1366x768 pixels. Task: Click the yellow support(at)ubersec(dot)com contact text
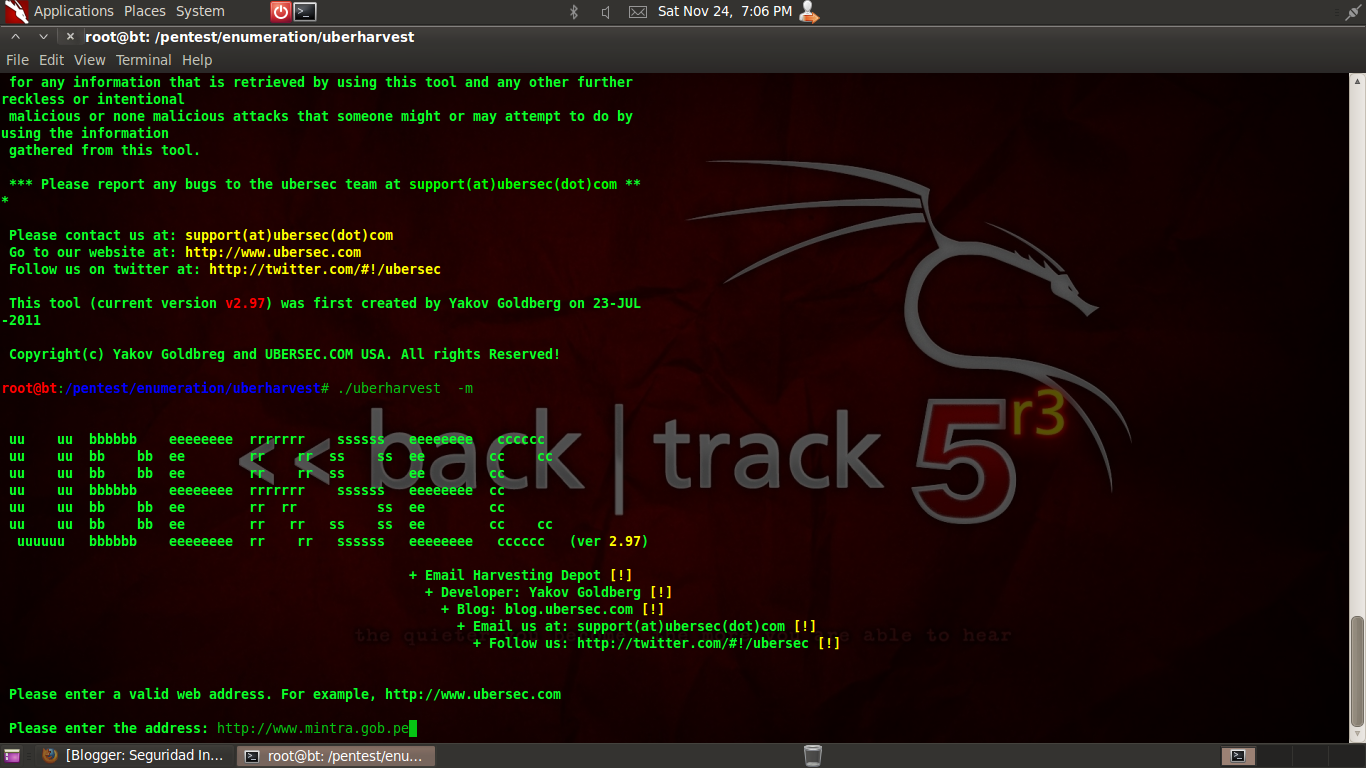289,235
